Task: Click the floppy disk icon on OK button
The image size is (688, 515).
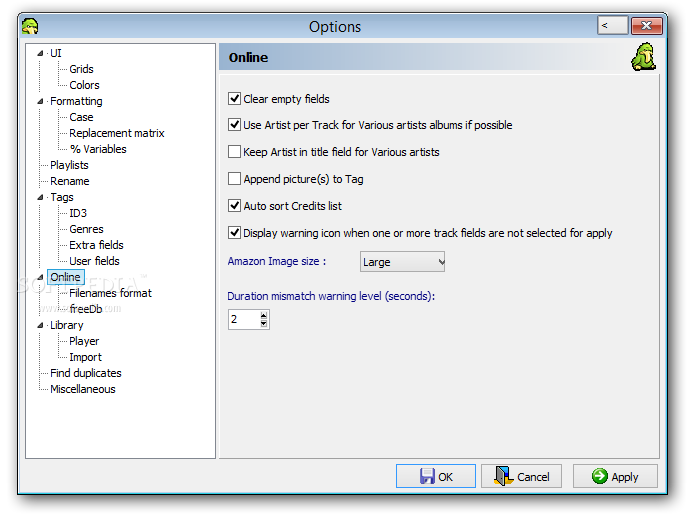Action: coord(427,476)
